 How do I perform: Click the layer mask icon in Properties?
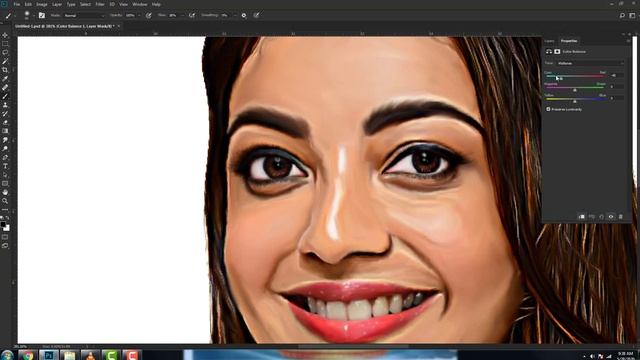coord(557,52)
